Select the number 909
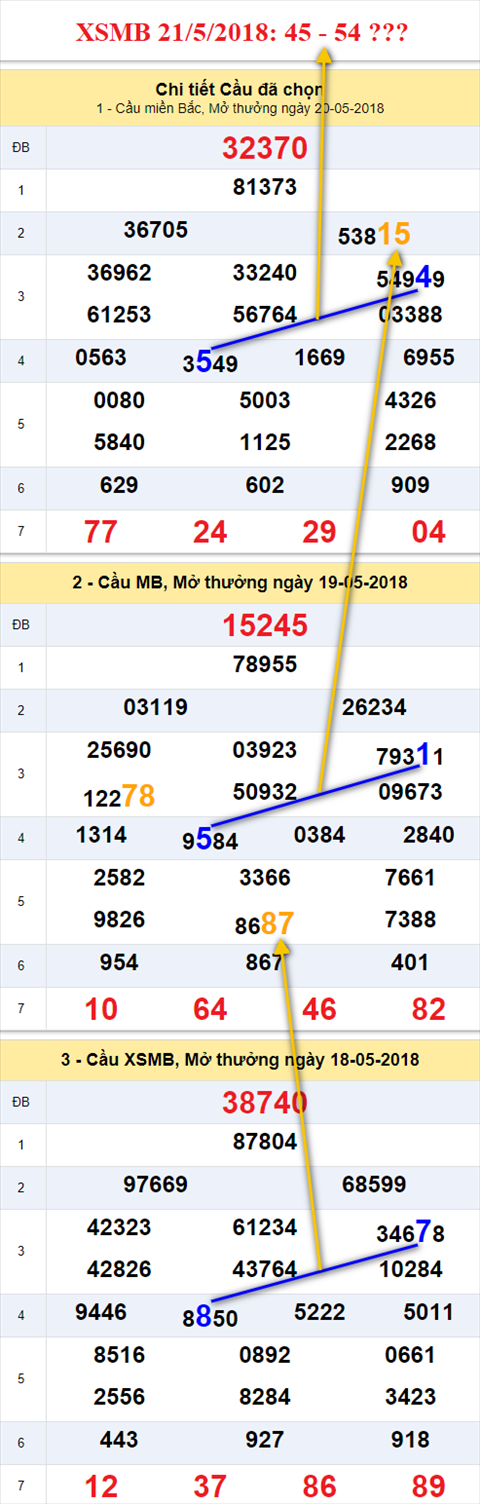 pyautogui.click(x=410, y=485)
